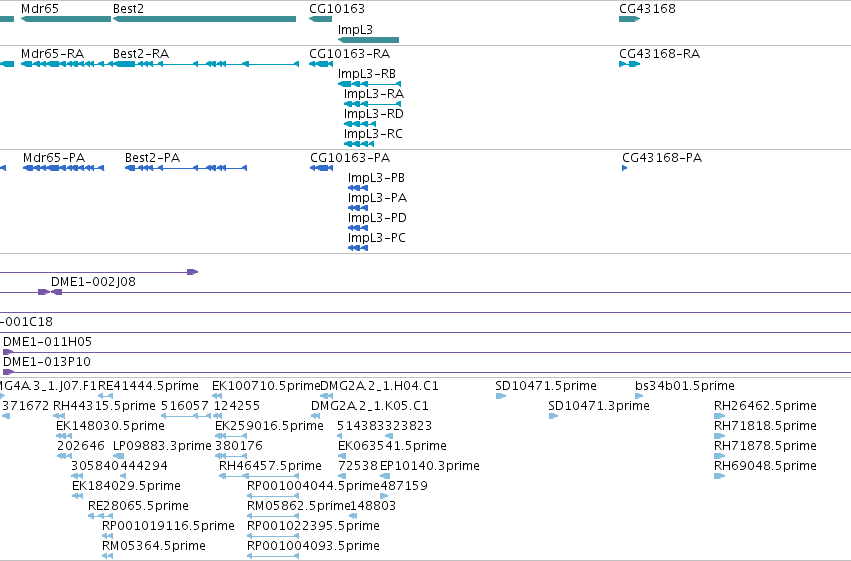
Task: Click the CG43168 gene feature
Action: click(x=630, y=19)
